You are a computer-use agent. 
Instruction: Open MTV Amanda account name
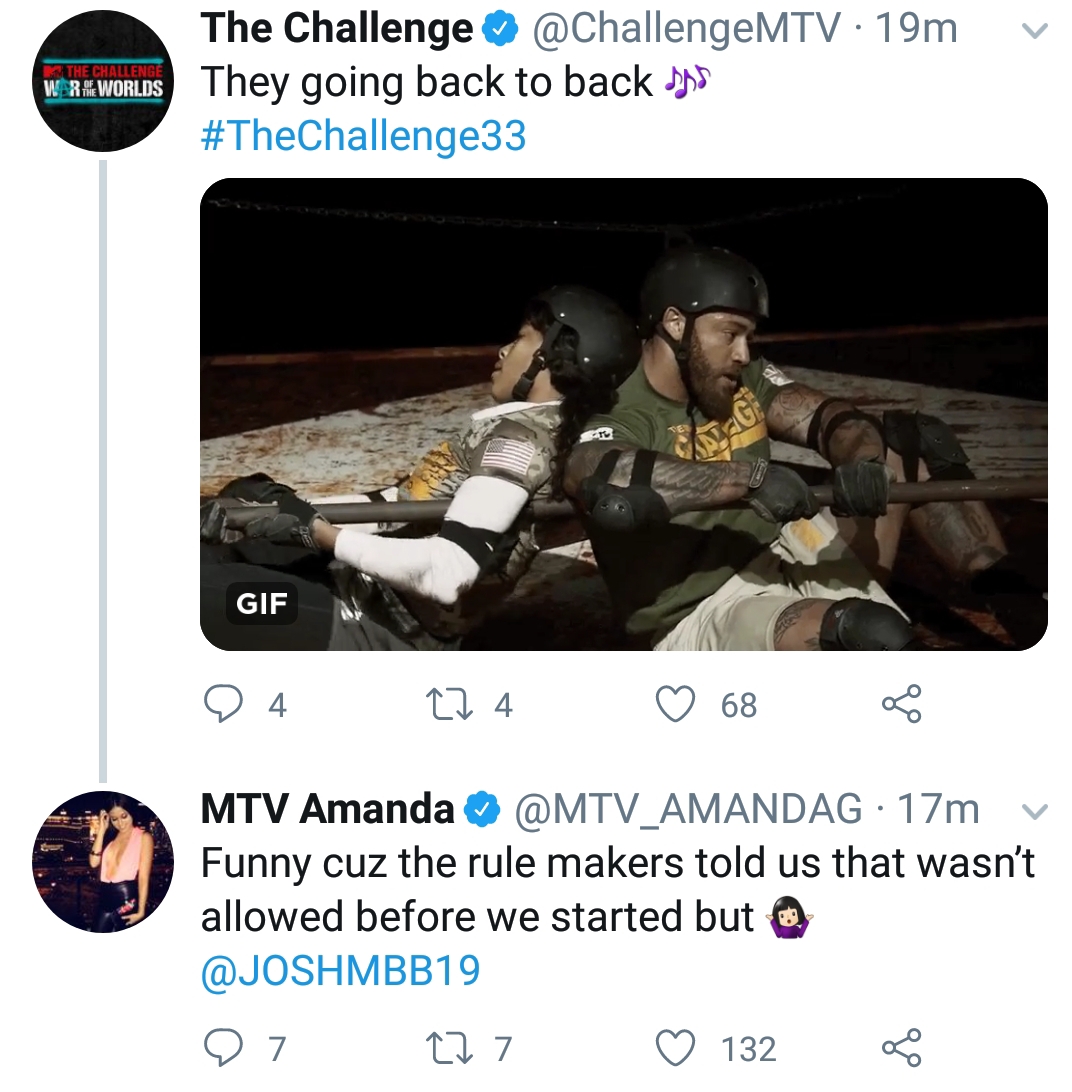pos(327,809)
